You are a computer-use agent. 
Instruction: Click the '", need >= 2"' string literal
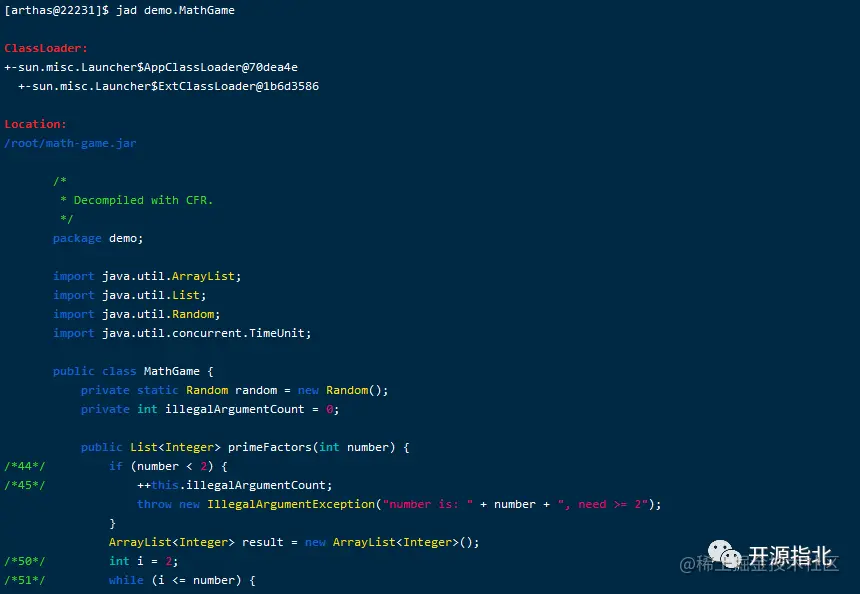603,504
